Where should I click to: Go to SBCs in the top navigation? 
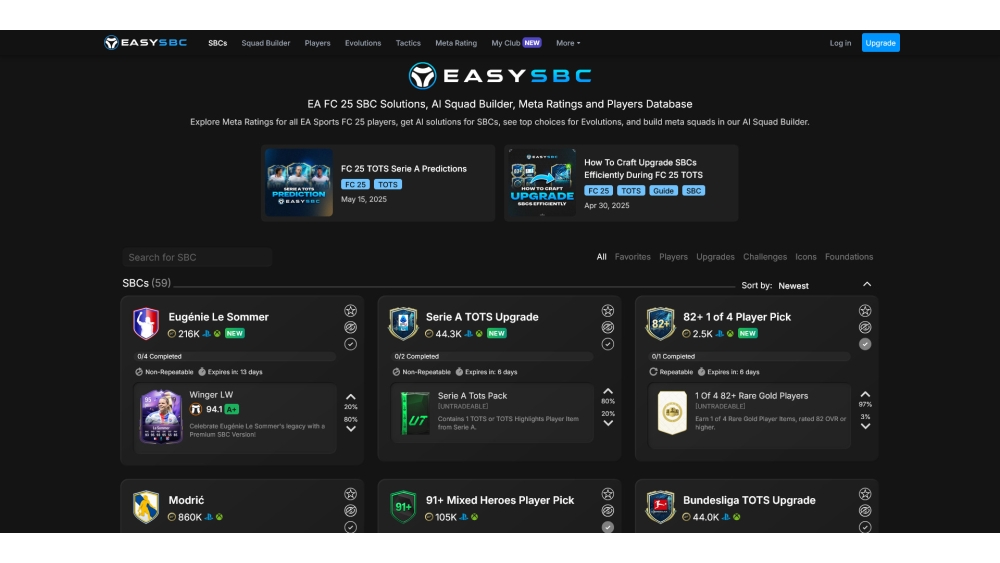coord(217,43)
